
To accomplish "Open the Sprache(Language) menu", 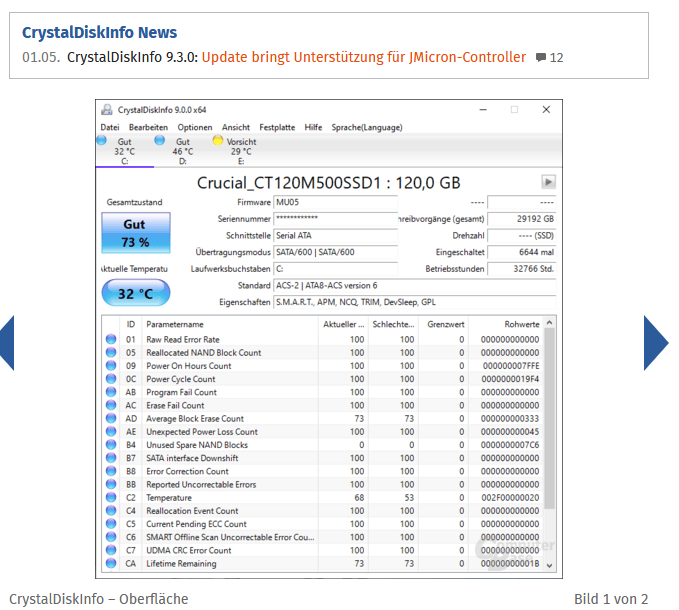I will (367, 127).
